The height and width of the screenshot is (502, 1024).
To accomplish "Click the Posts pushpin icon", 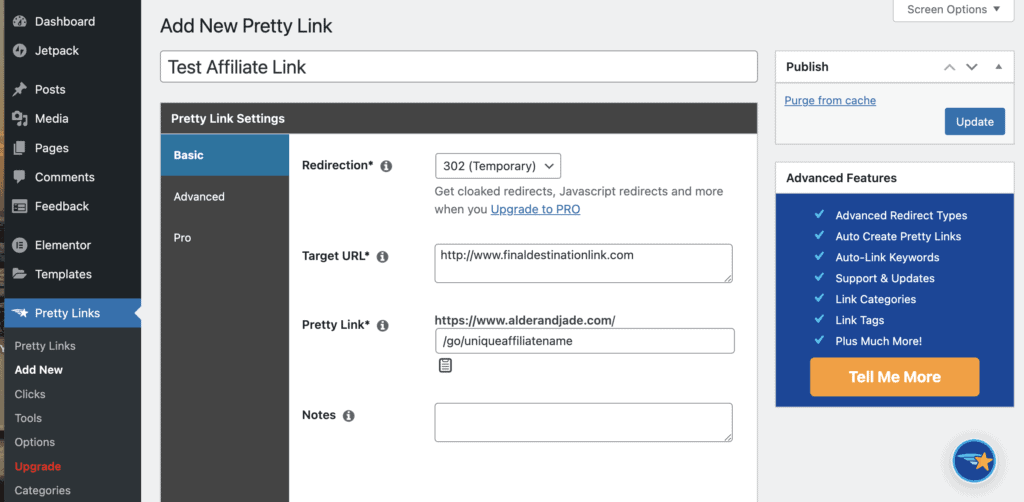I will click(20, 89).
